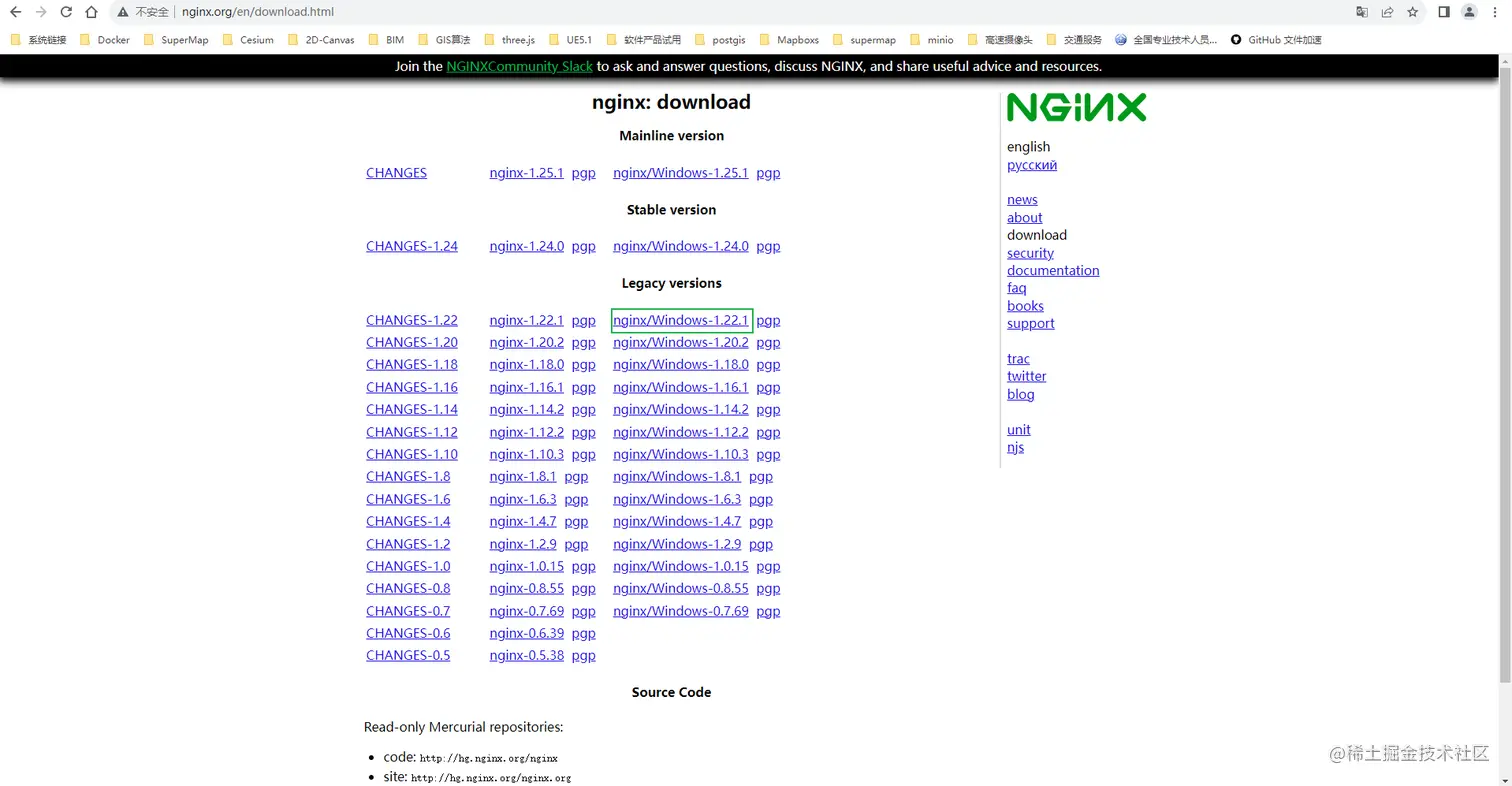
Task: Download nginx-1.10.3 source
Action: pos(526,454)
